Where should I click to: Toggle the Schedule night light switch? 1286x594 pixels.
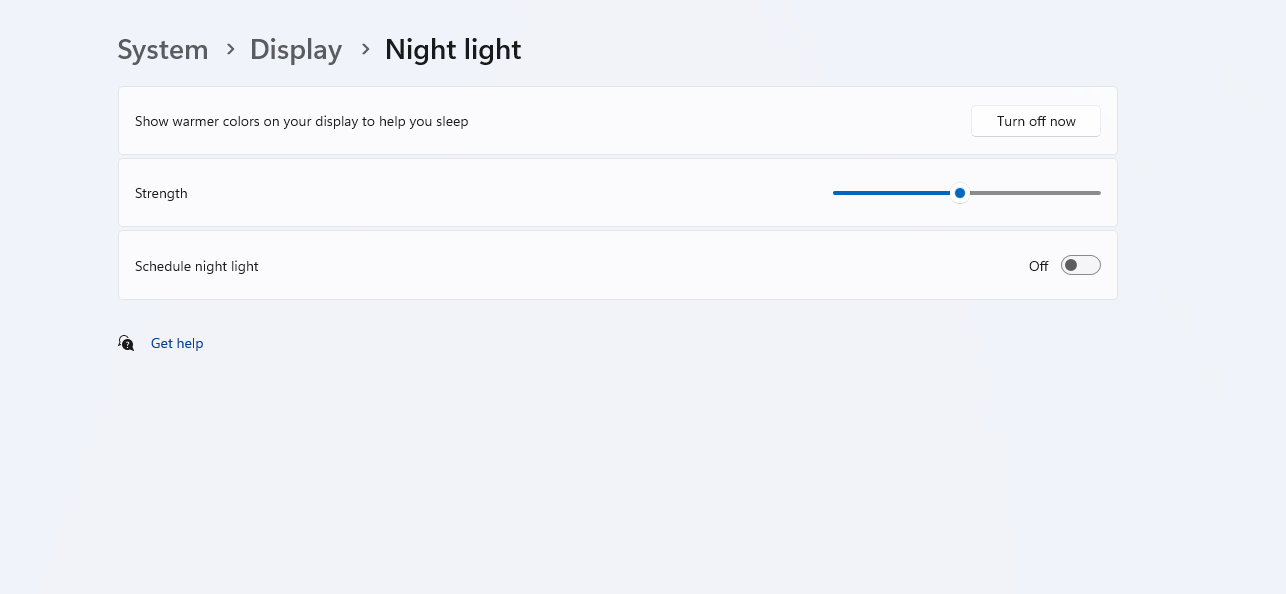[1080, 265]
